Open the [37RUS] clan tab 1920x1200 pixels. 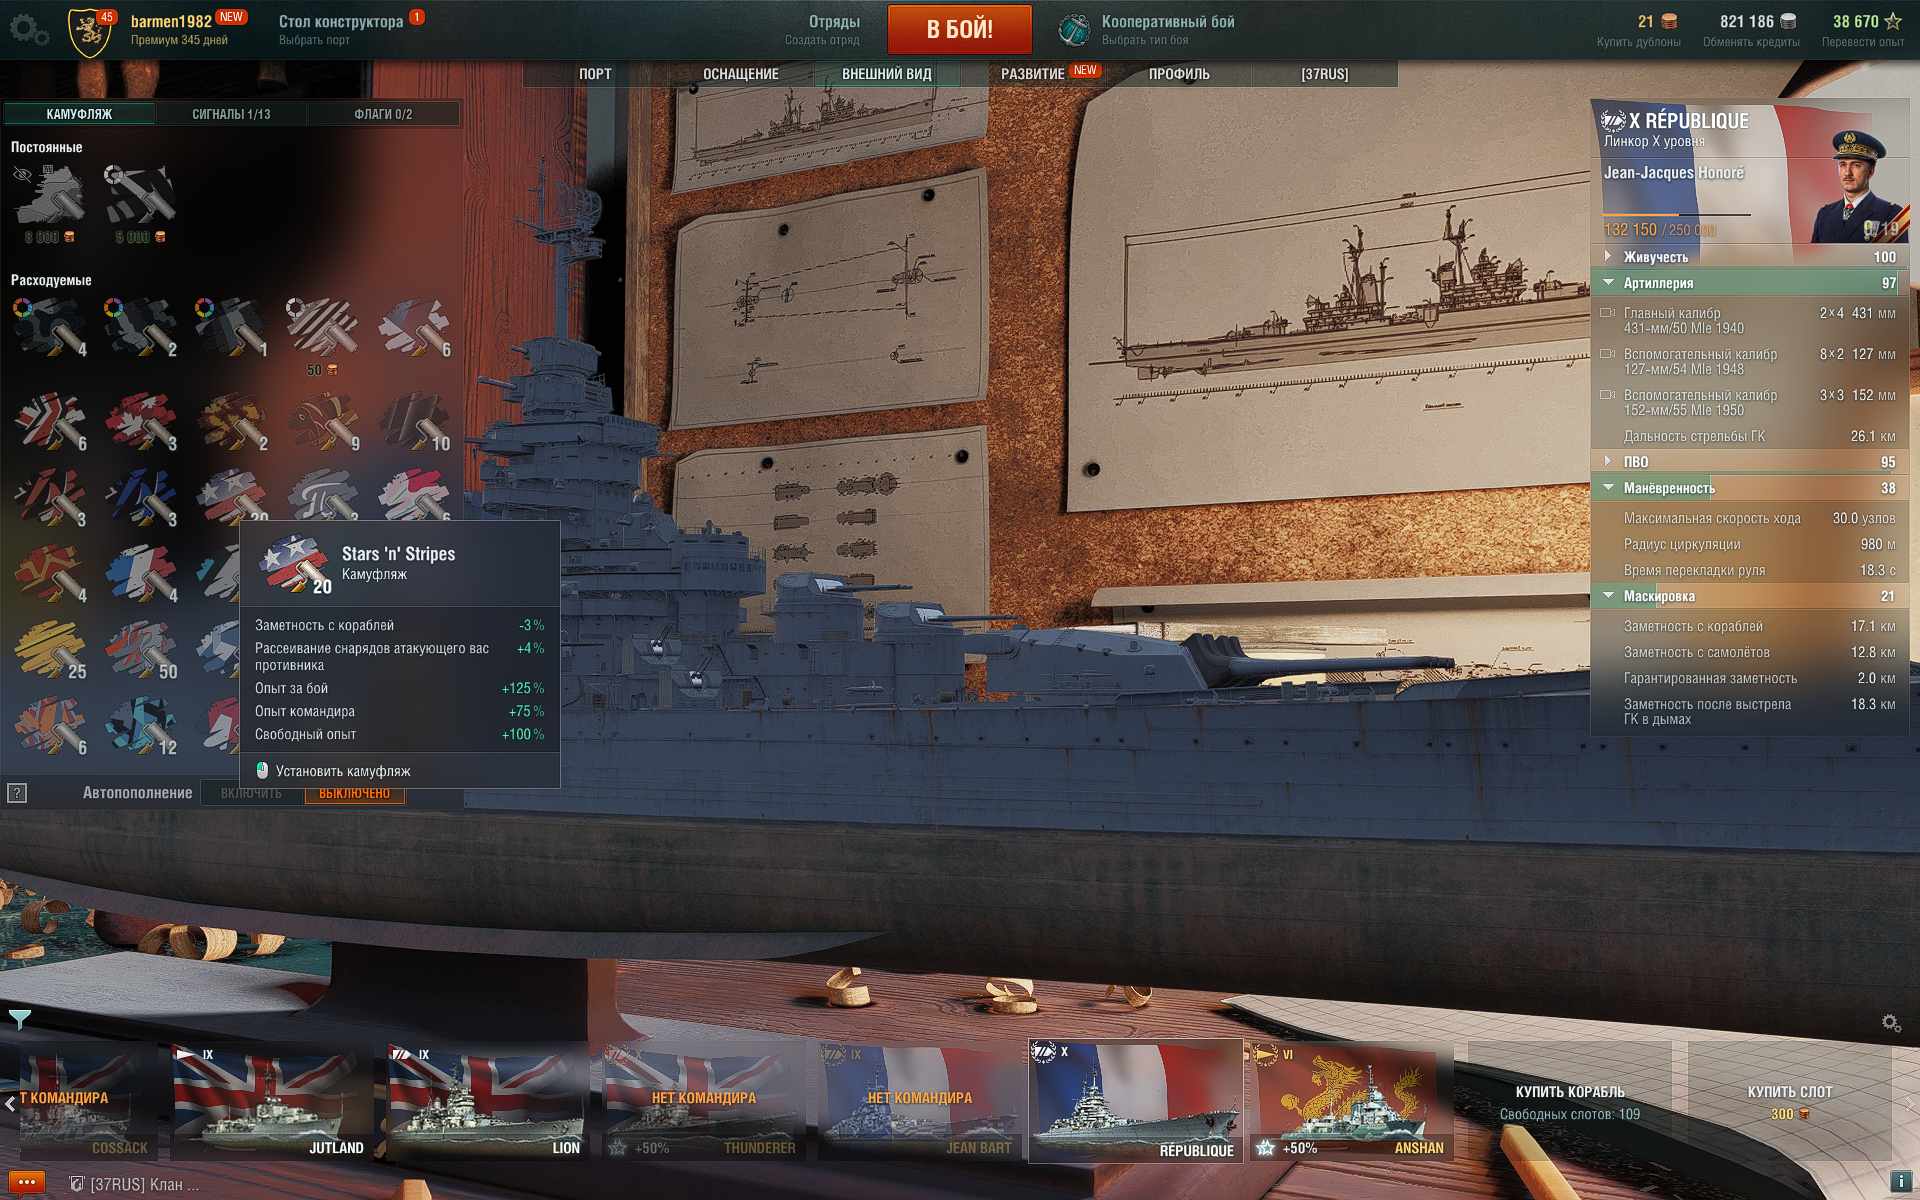[1325, 74]
